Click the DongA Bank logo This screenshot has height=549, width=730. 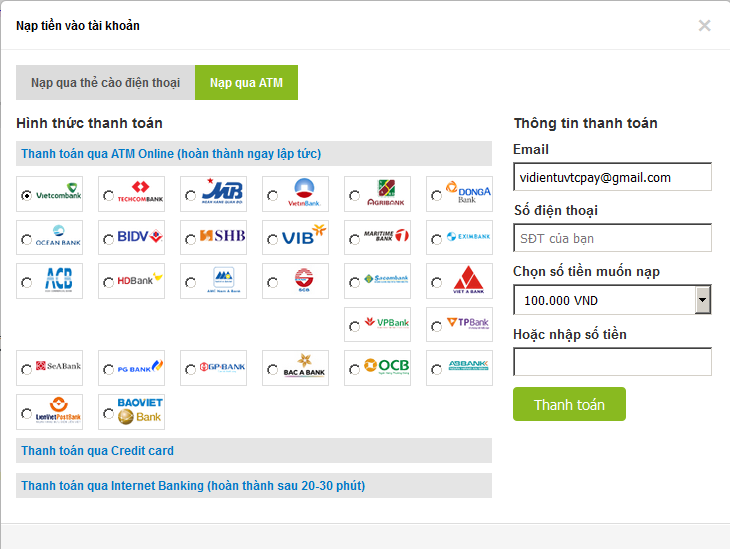468,192
